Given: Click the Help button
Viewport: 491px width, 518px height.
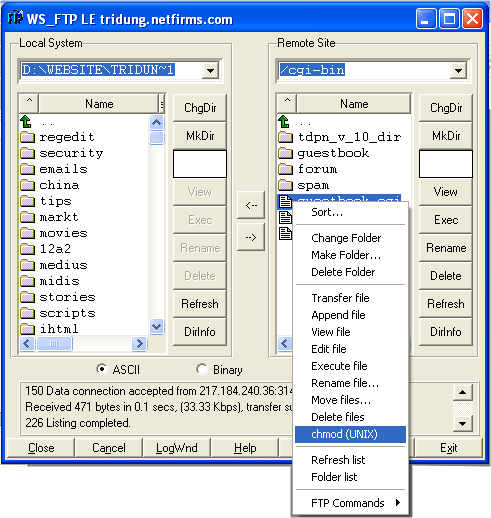Looking at the screenshot, I should (x=245, y=448).
